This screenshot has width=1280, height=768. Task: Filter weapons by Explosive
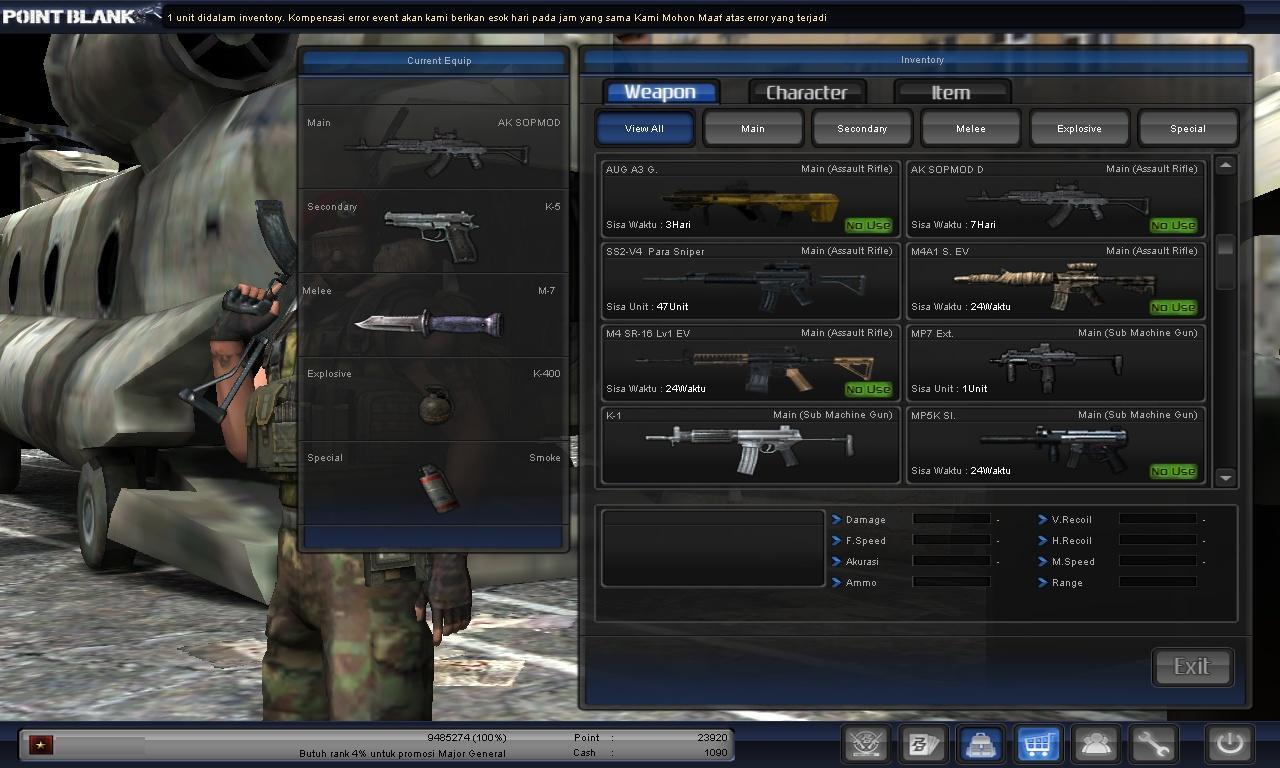point(1079,128)
